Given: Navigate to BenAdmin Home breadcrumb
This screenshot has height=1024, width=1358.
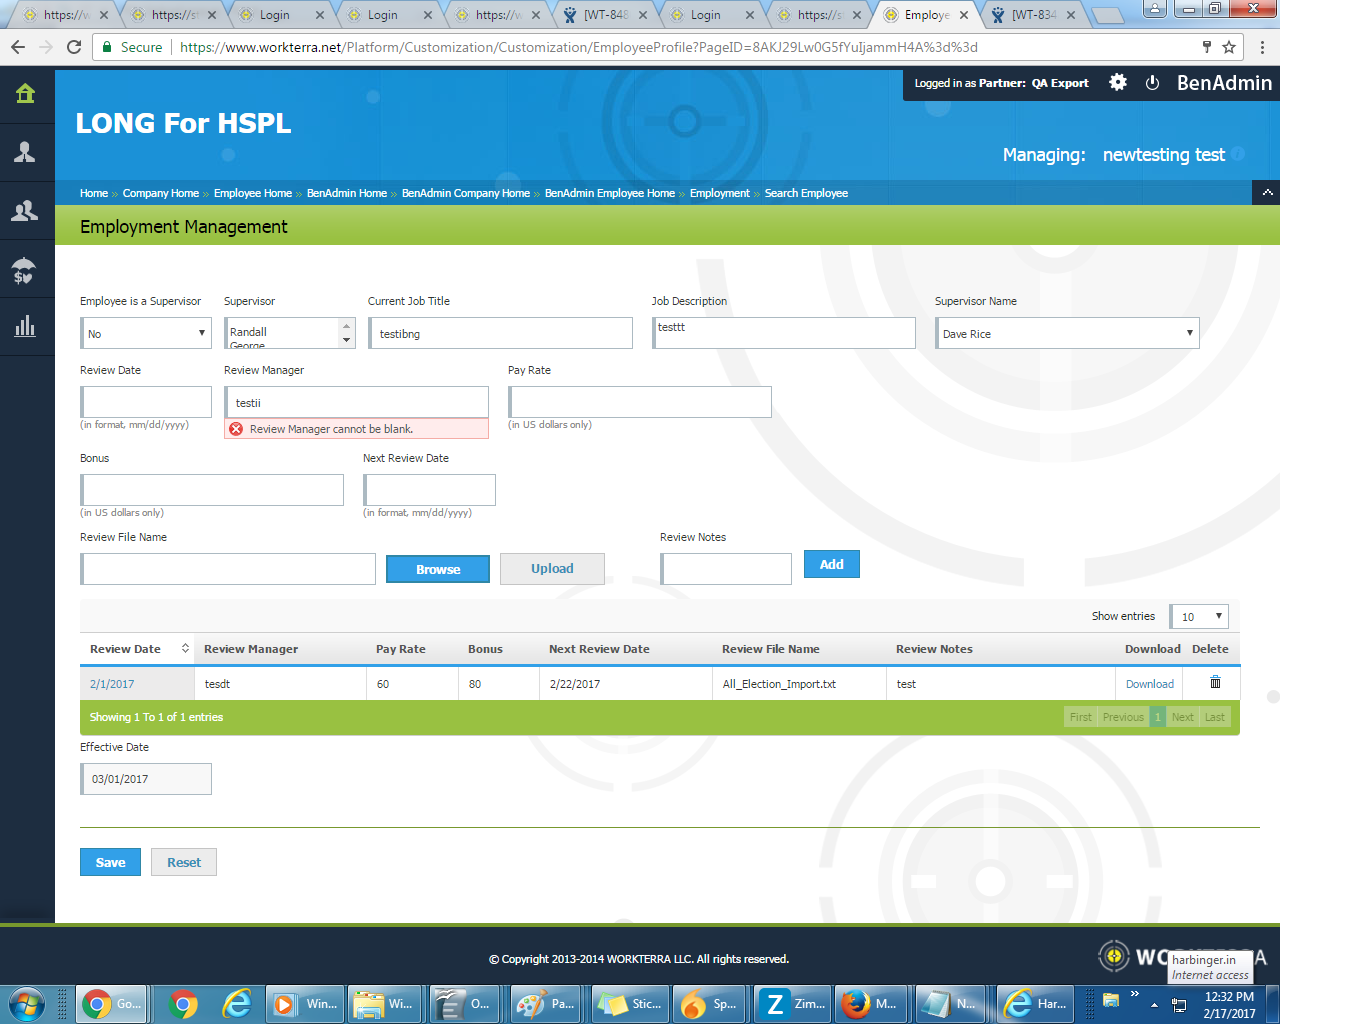Looking at the screenshot, I should tap(346, 194).
